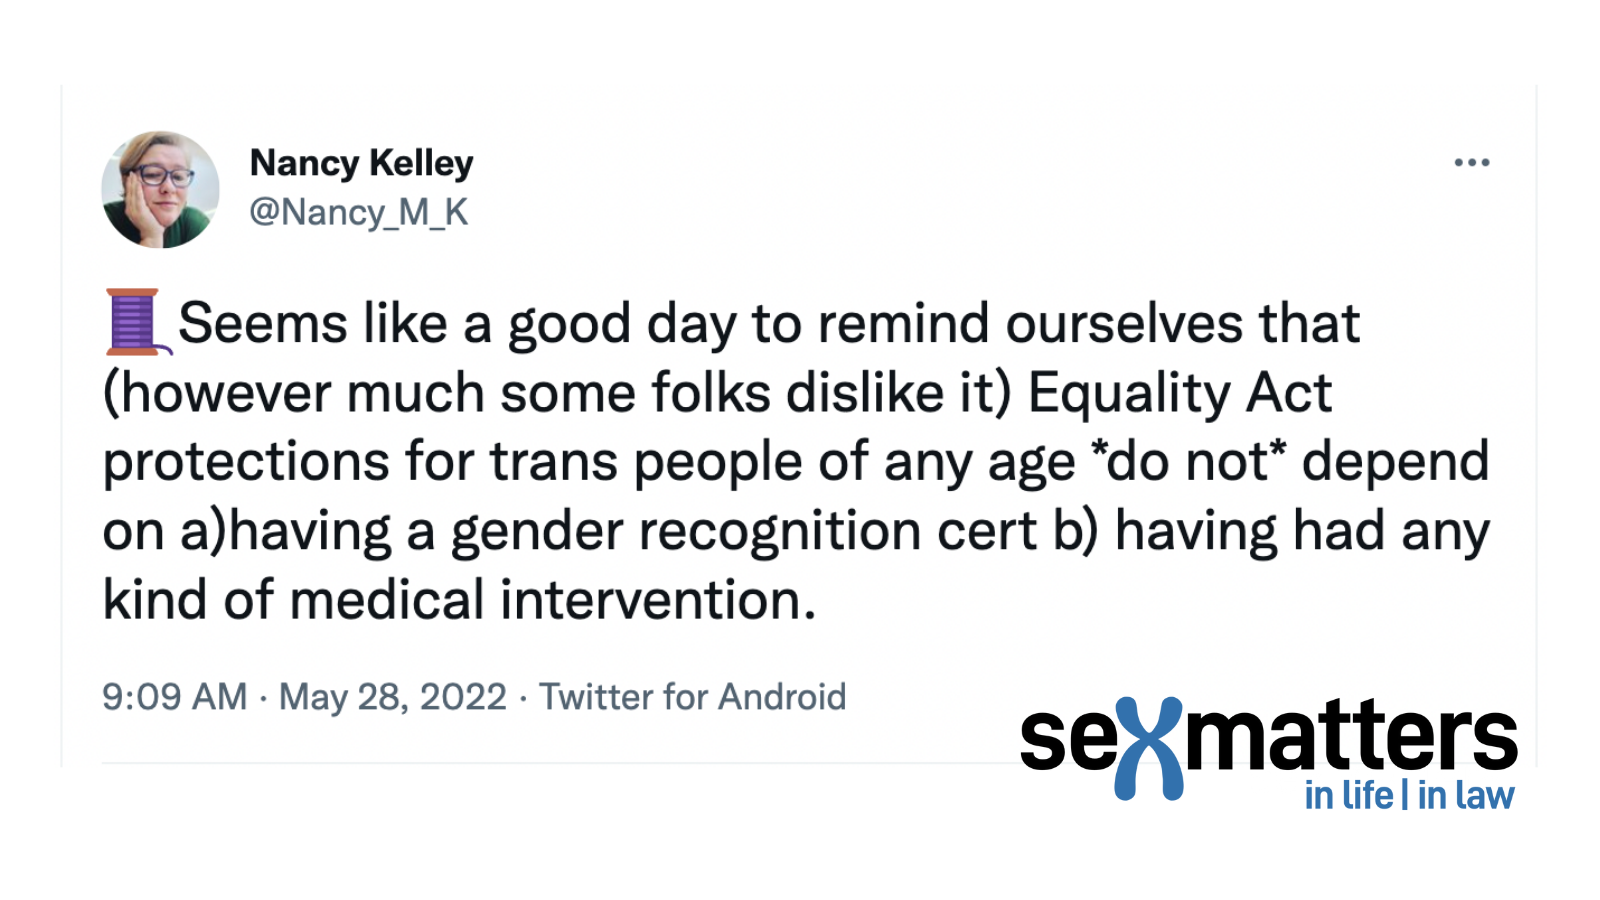
Task: Click the blue X chromosome logo icon
Action: coord(1149,748)
